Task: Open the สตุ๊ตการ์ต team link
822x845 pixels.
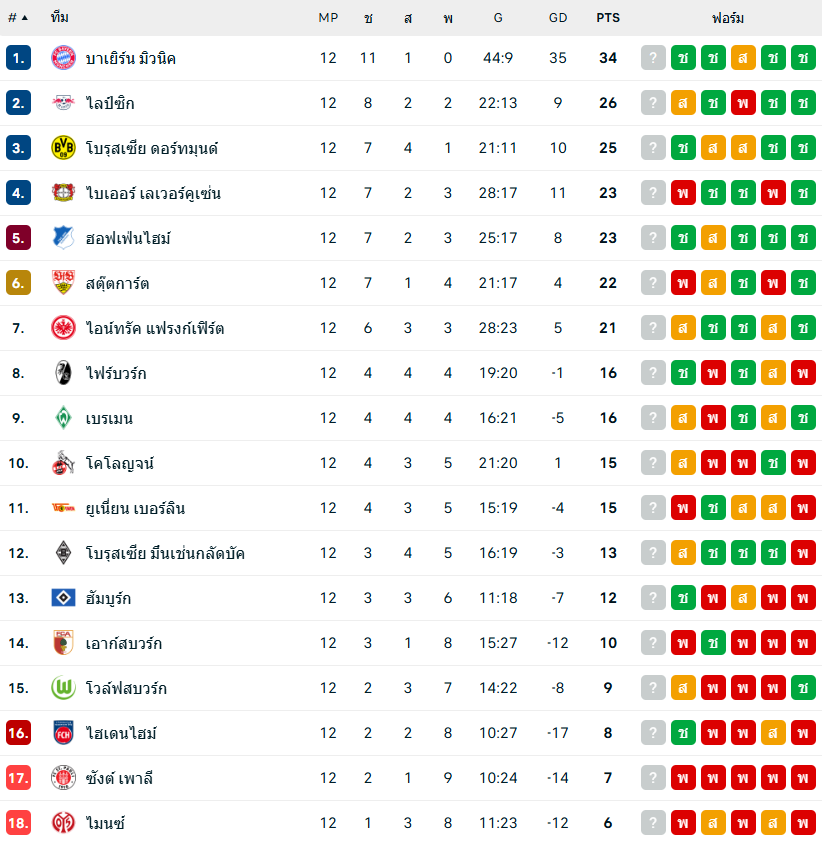Action: click(118, 283)
